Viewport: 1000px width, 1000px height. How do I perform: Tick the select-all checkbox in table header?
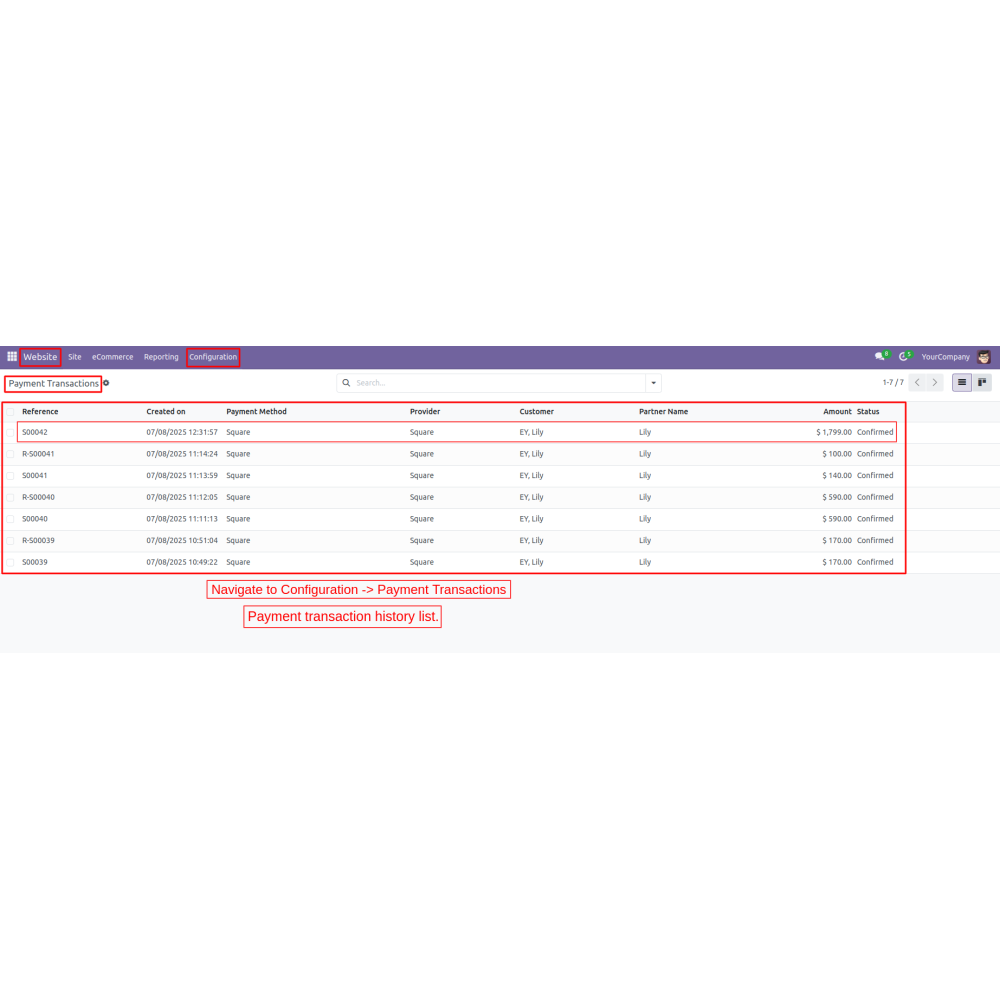(12, 412)
